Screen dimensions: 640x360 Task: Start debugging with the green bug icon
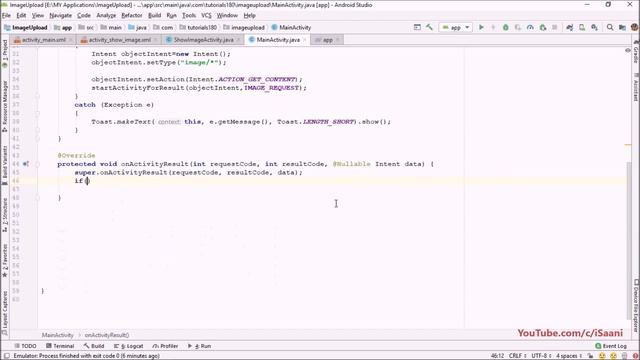click(506, 27)
